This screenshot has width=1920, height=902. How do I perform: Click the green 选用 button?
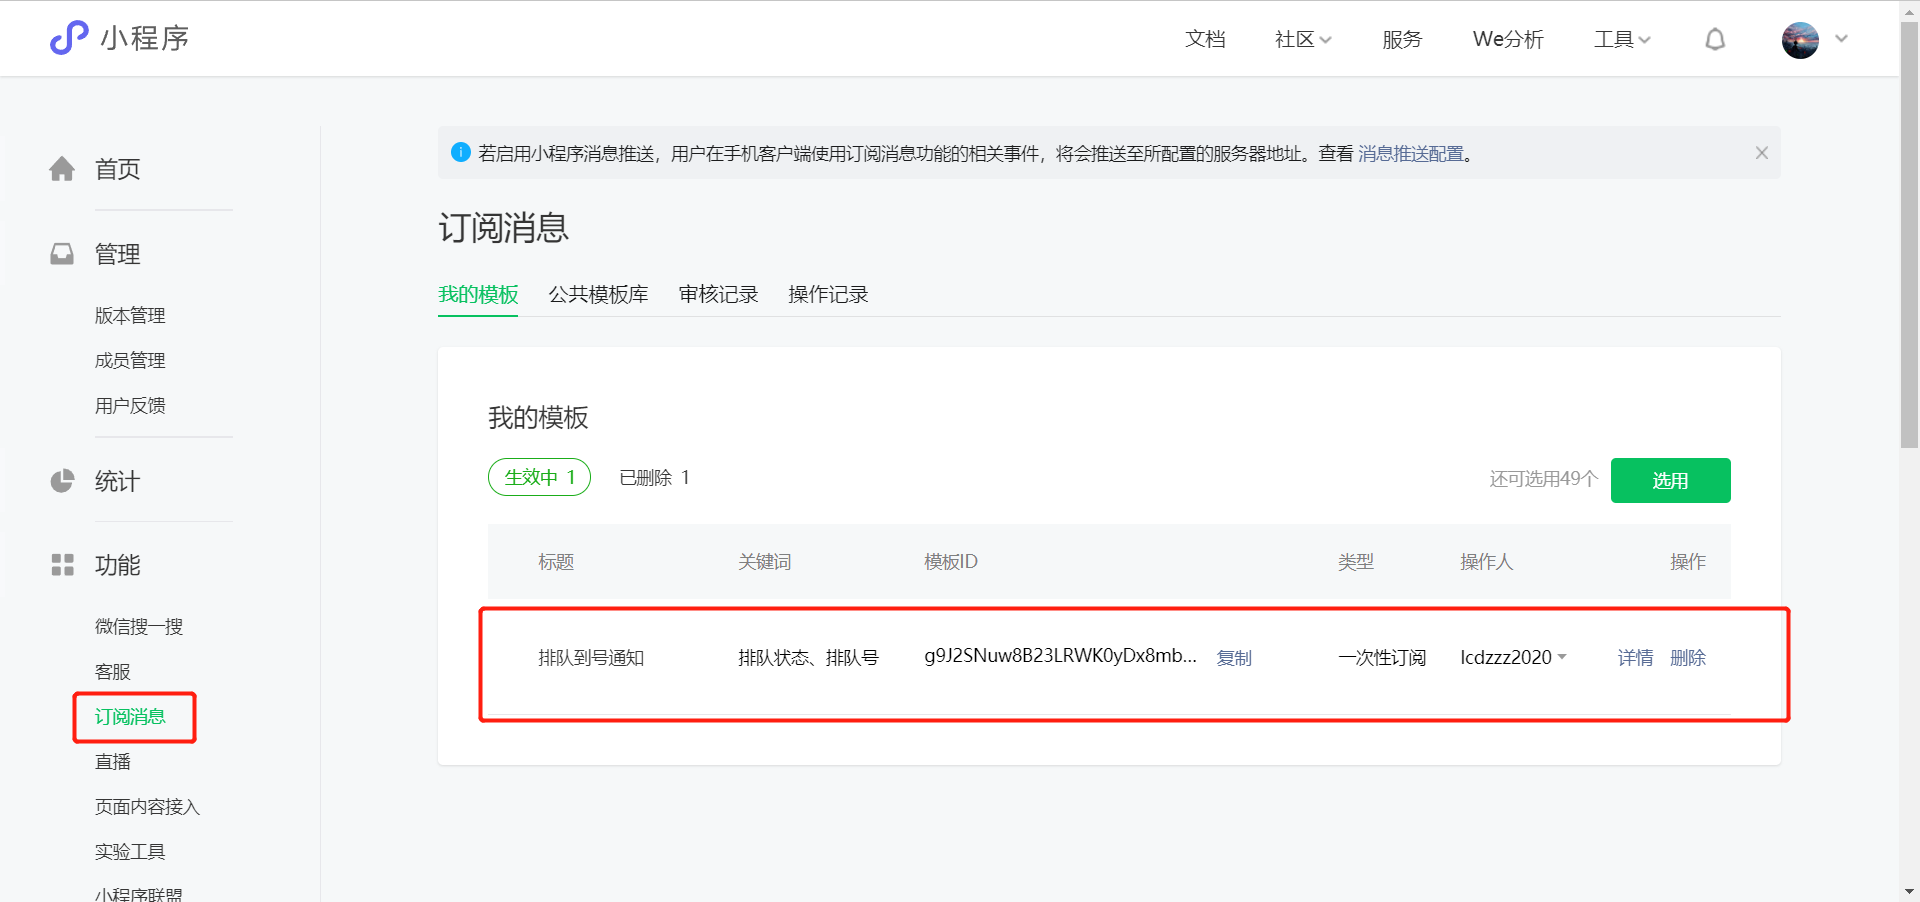(x=1670, y=480)
